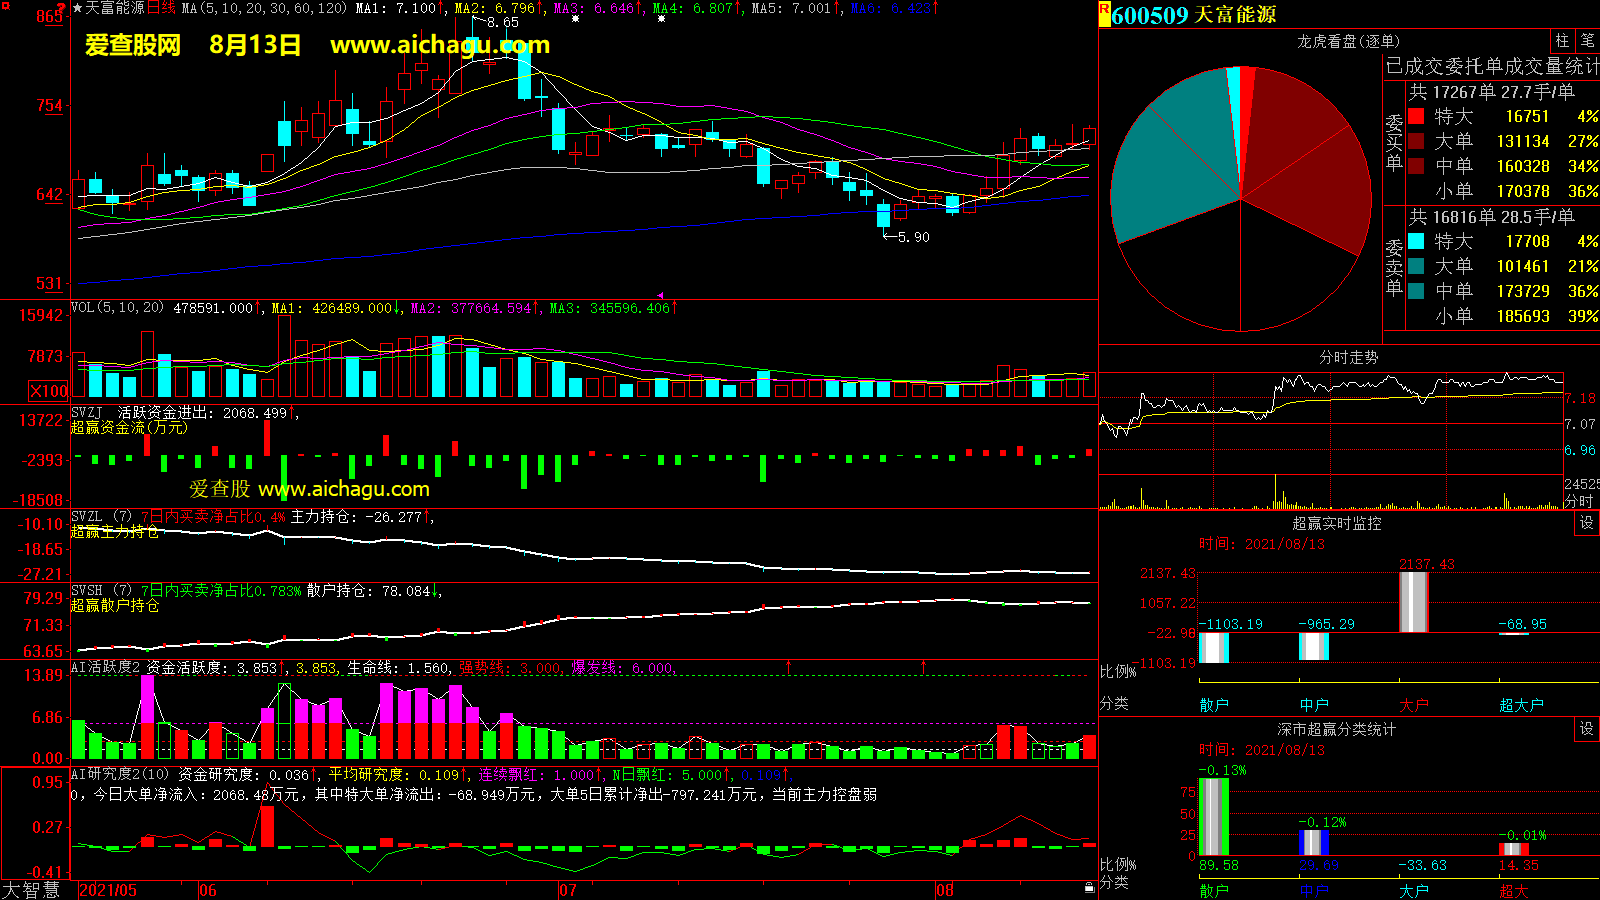Click the star icon before 天富能源 in the chart header
Viewport: 1600px width, 900px height.
click(x=78, y=8)
